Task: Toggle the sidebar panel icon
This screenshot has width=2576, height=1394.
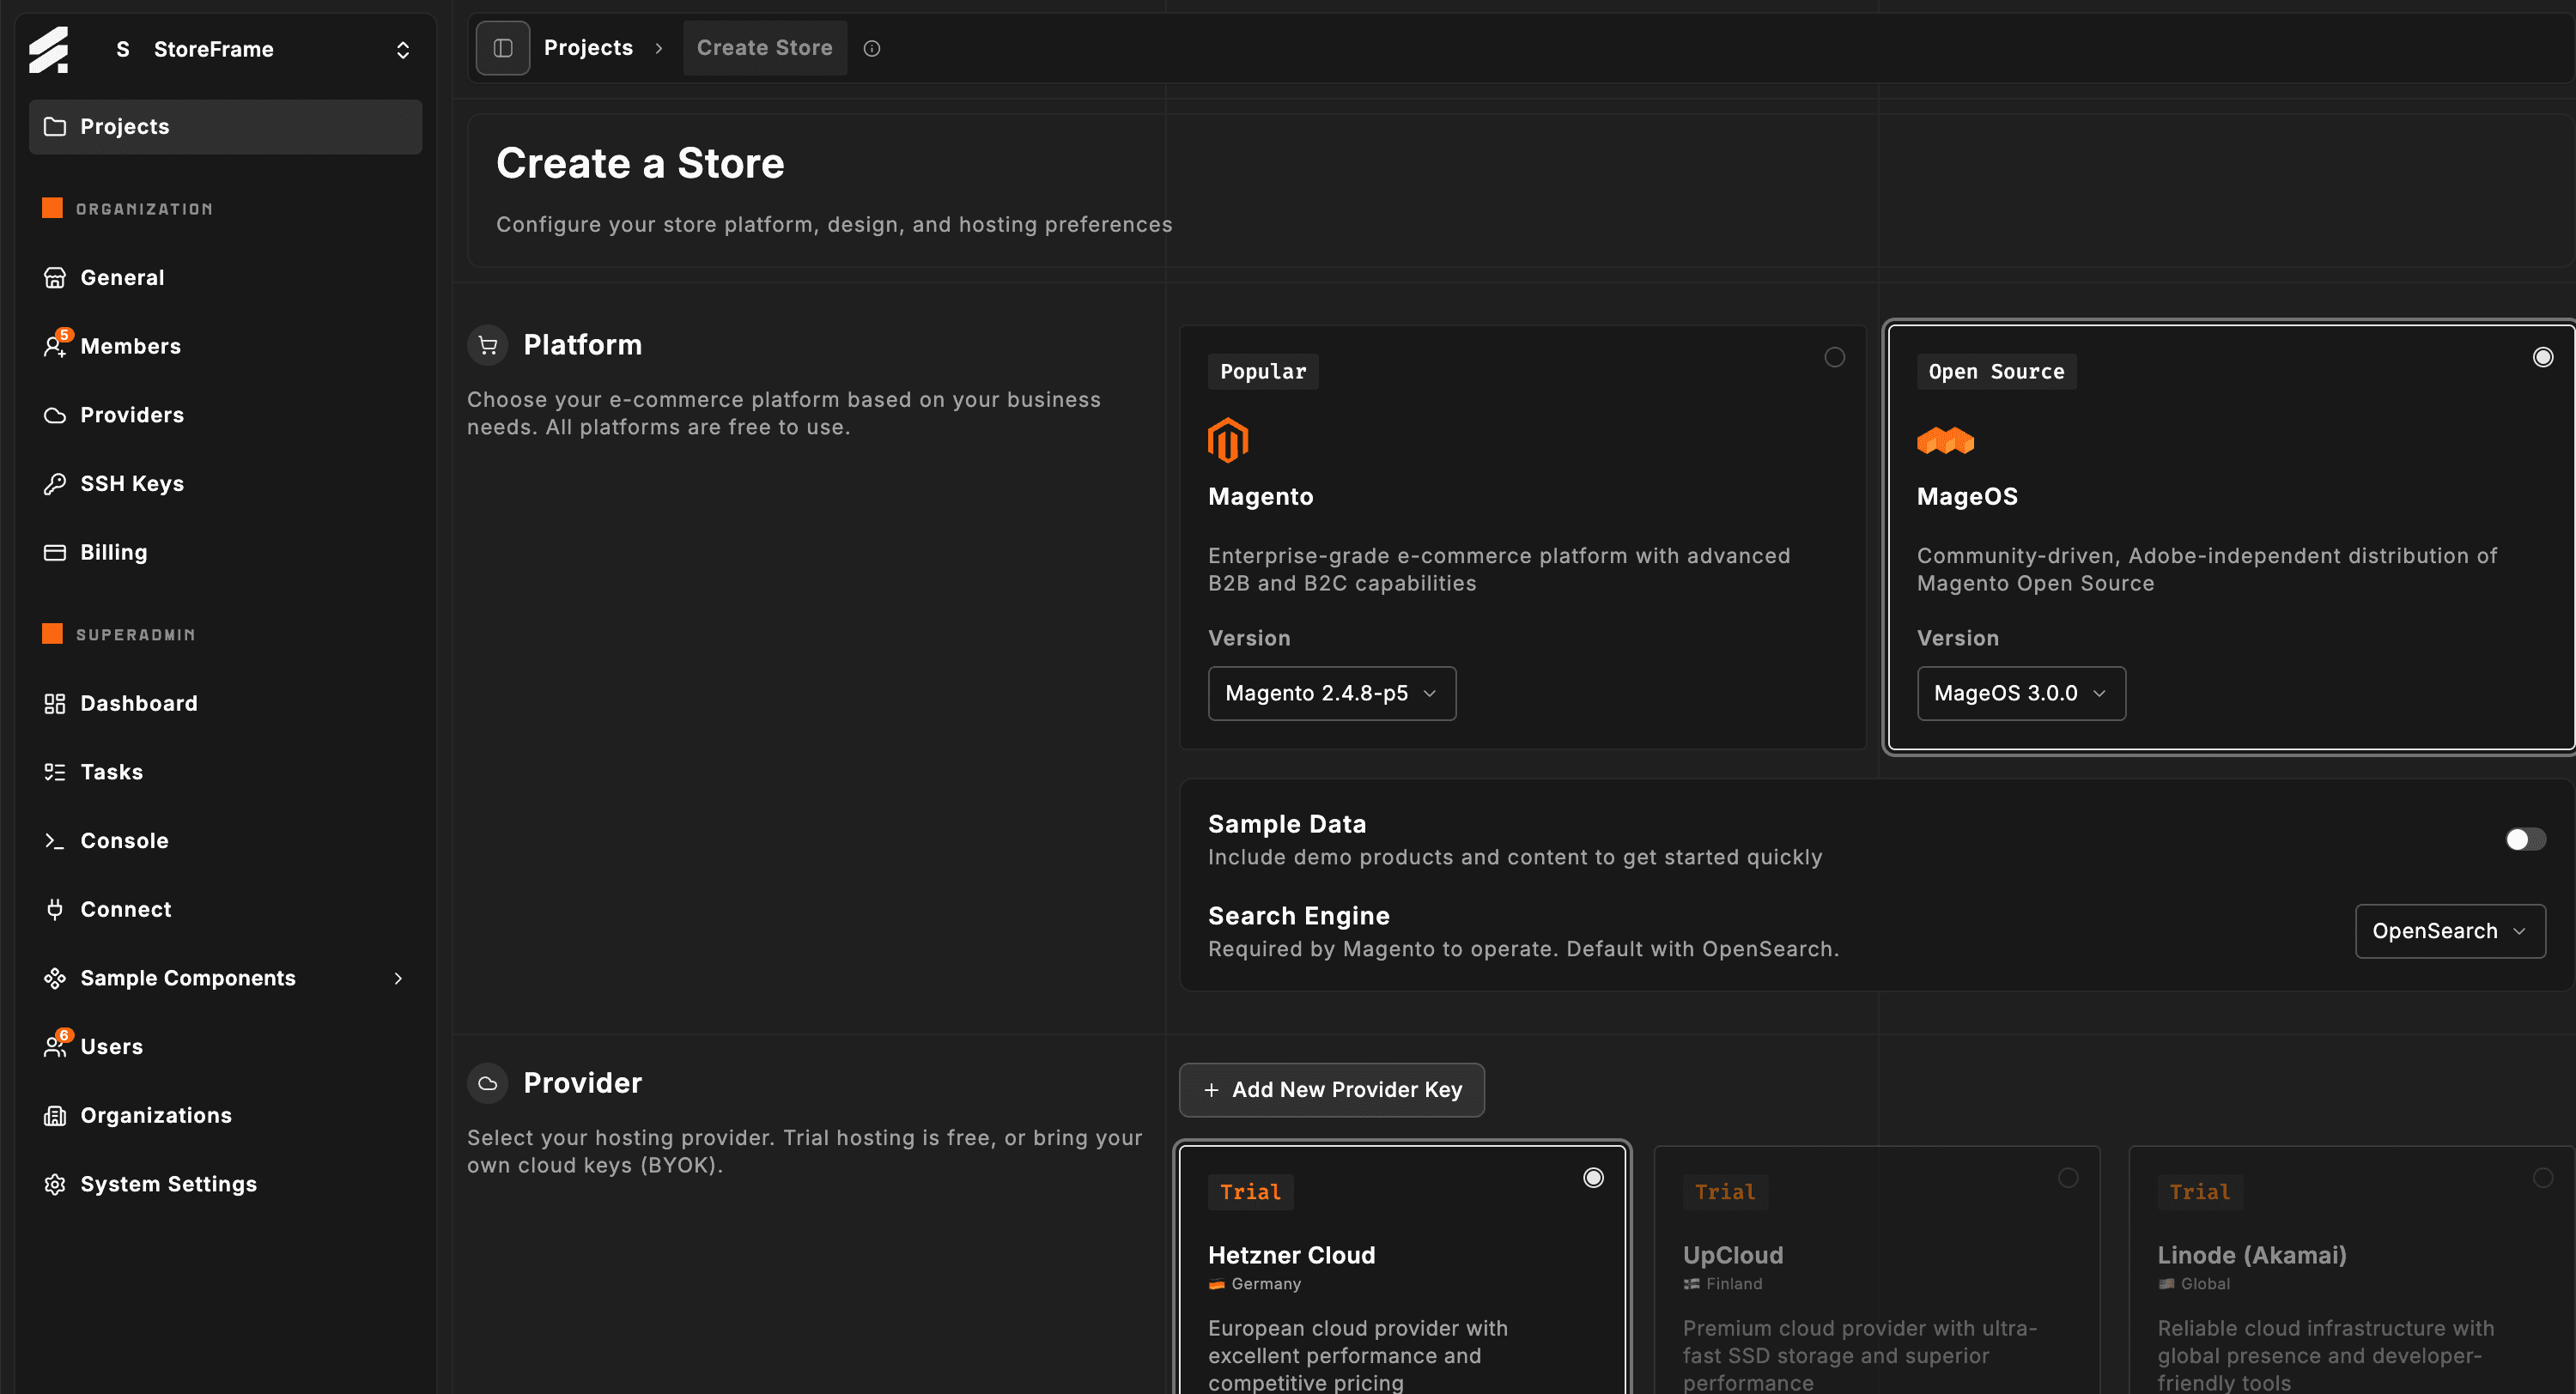Action: click(x=503, y=48)
